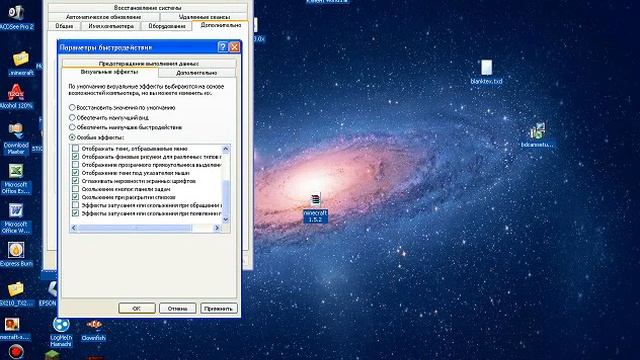Screen dimensions: 640x360
Task: Click the 'Применить' apply button
Action: click(x=218, y=308)
